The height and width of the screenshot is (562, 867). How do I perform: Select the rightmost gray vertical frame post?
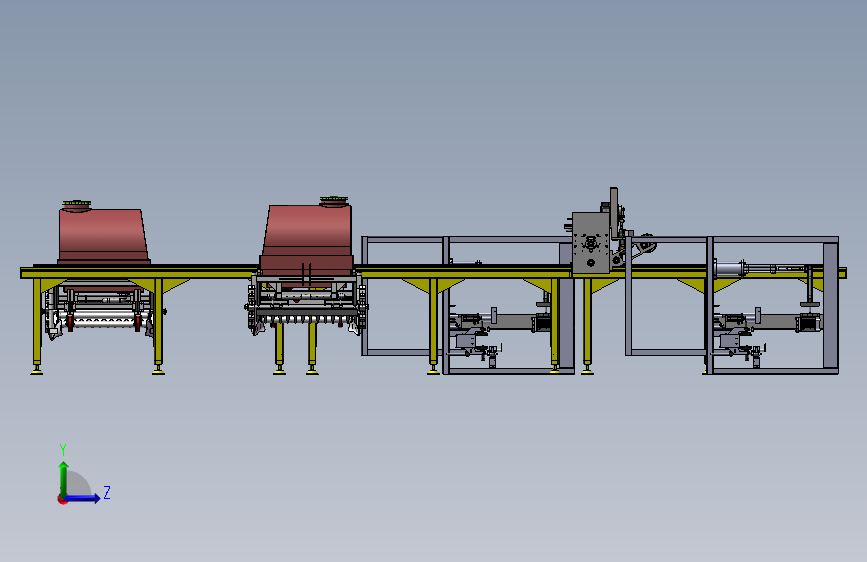pos(831,305)
